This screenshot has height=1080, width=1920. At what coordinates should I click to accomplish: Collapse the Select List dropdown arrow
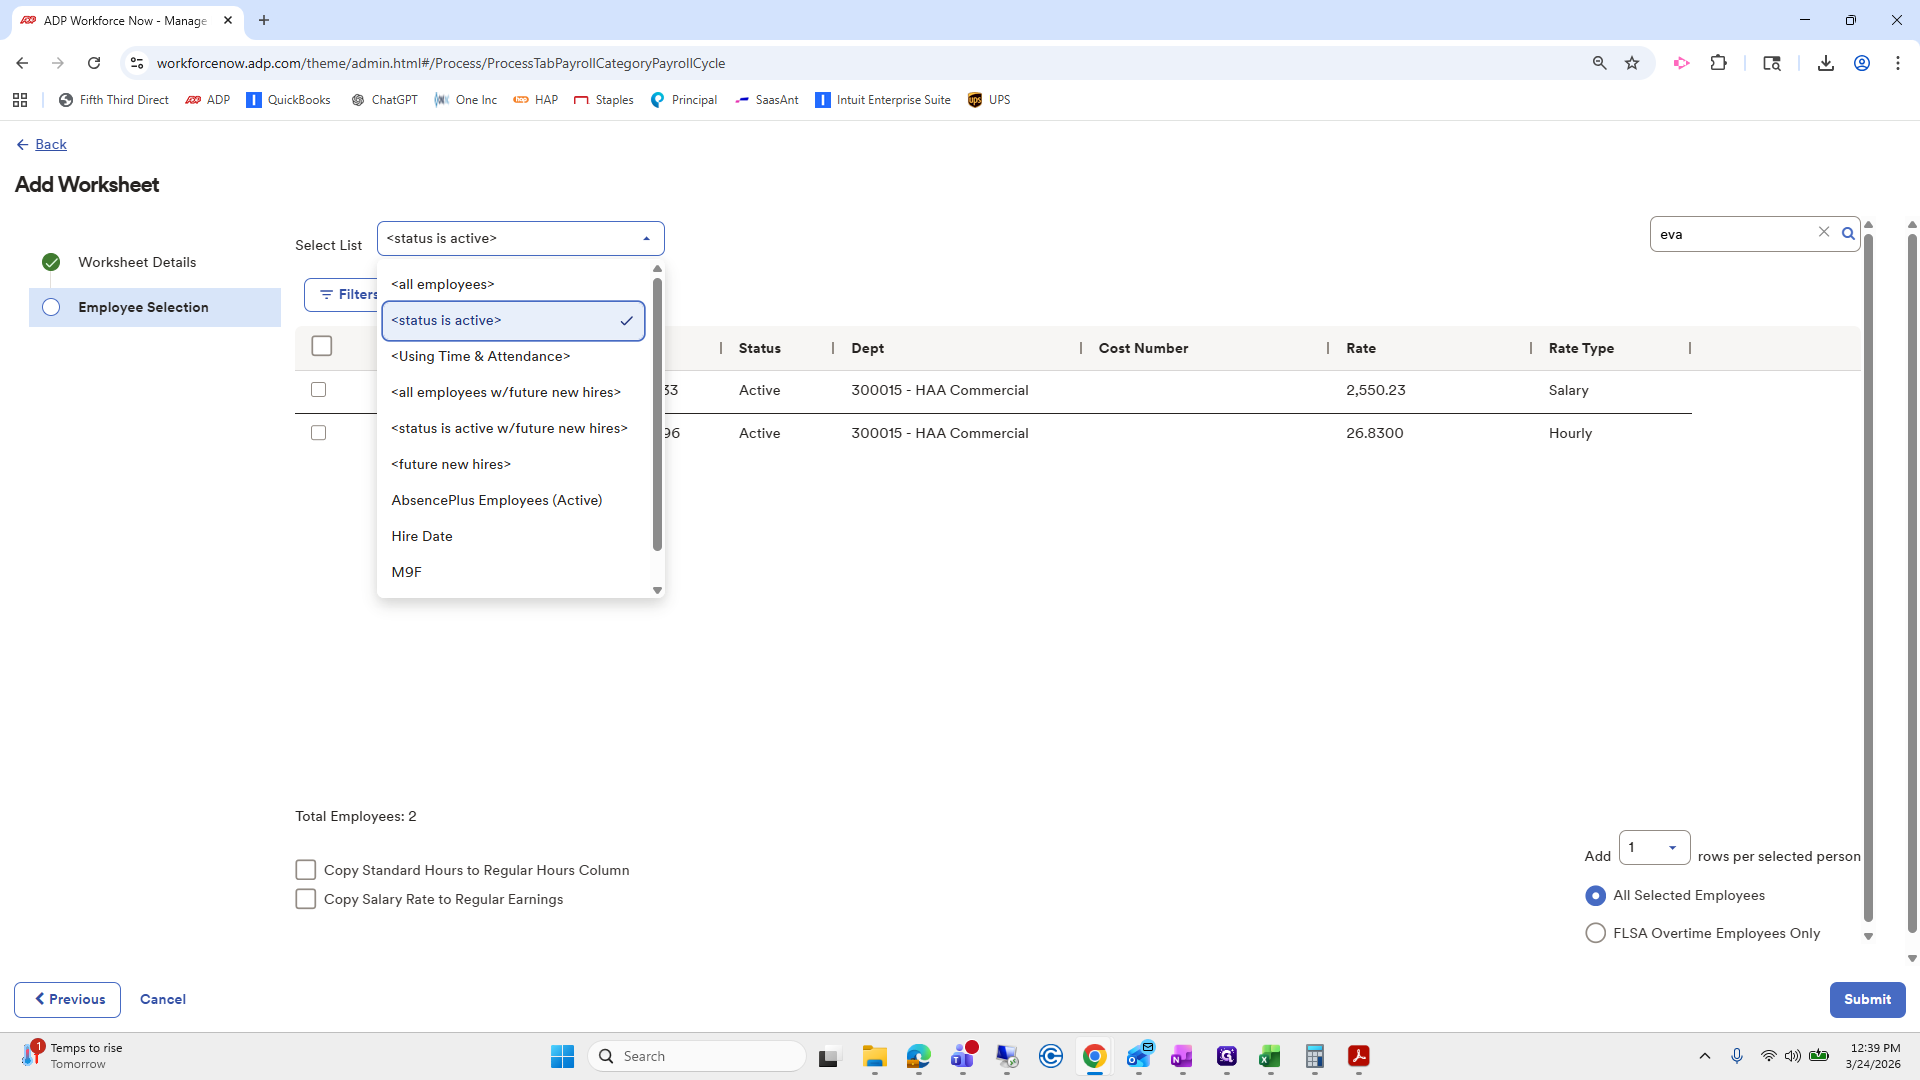(x=646, y=239)
